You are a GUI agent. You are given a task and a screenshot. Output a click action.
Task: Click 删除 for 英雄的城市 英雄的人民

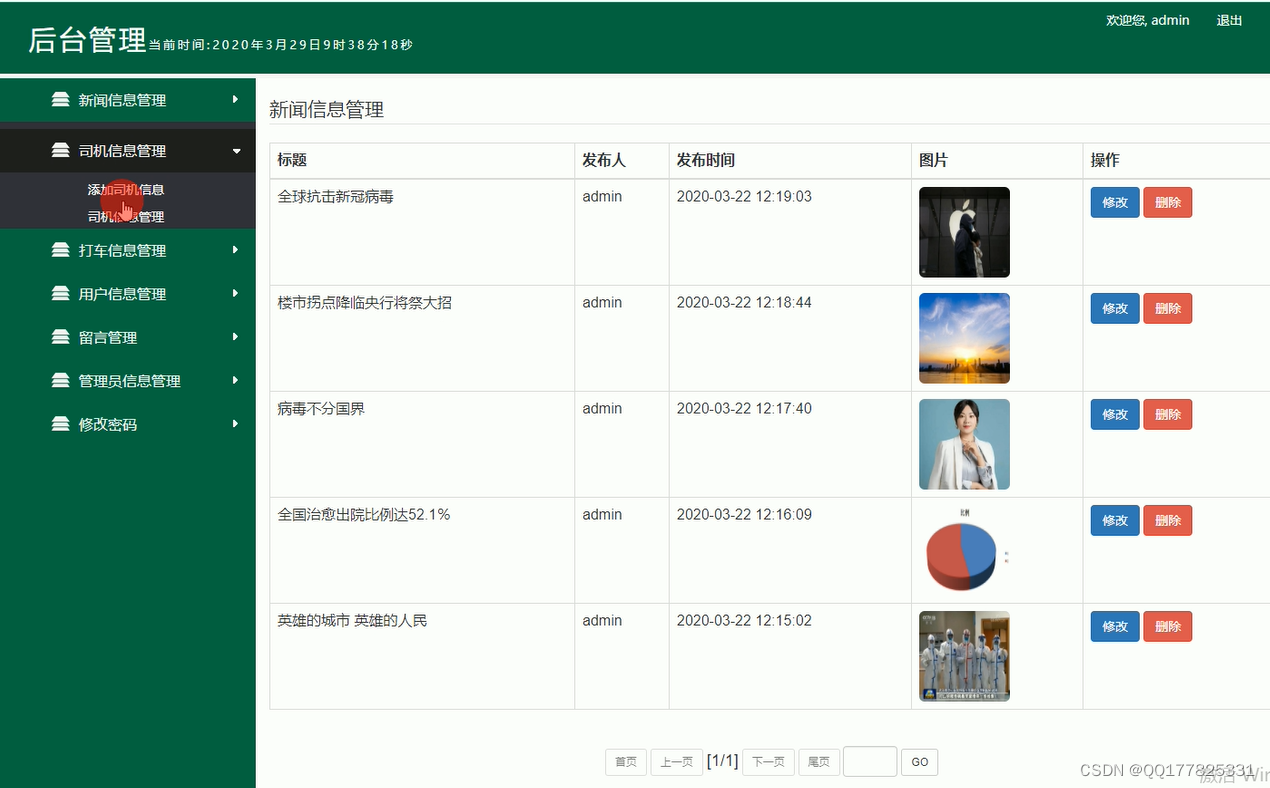point(1168,626)
